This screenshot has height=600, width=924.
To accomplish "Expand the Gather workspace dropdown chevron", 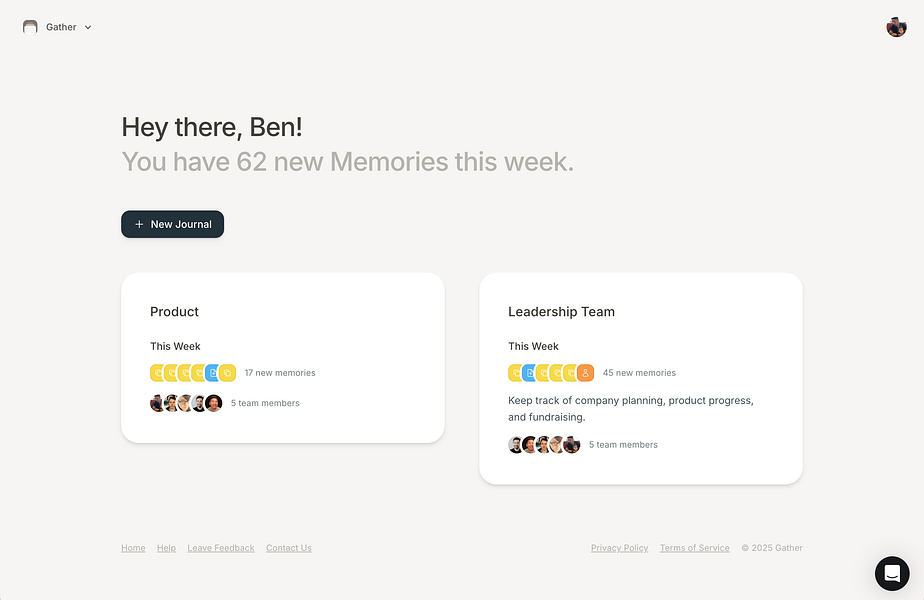I will click(x=88, y=27).
